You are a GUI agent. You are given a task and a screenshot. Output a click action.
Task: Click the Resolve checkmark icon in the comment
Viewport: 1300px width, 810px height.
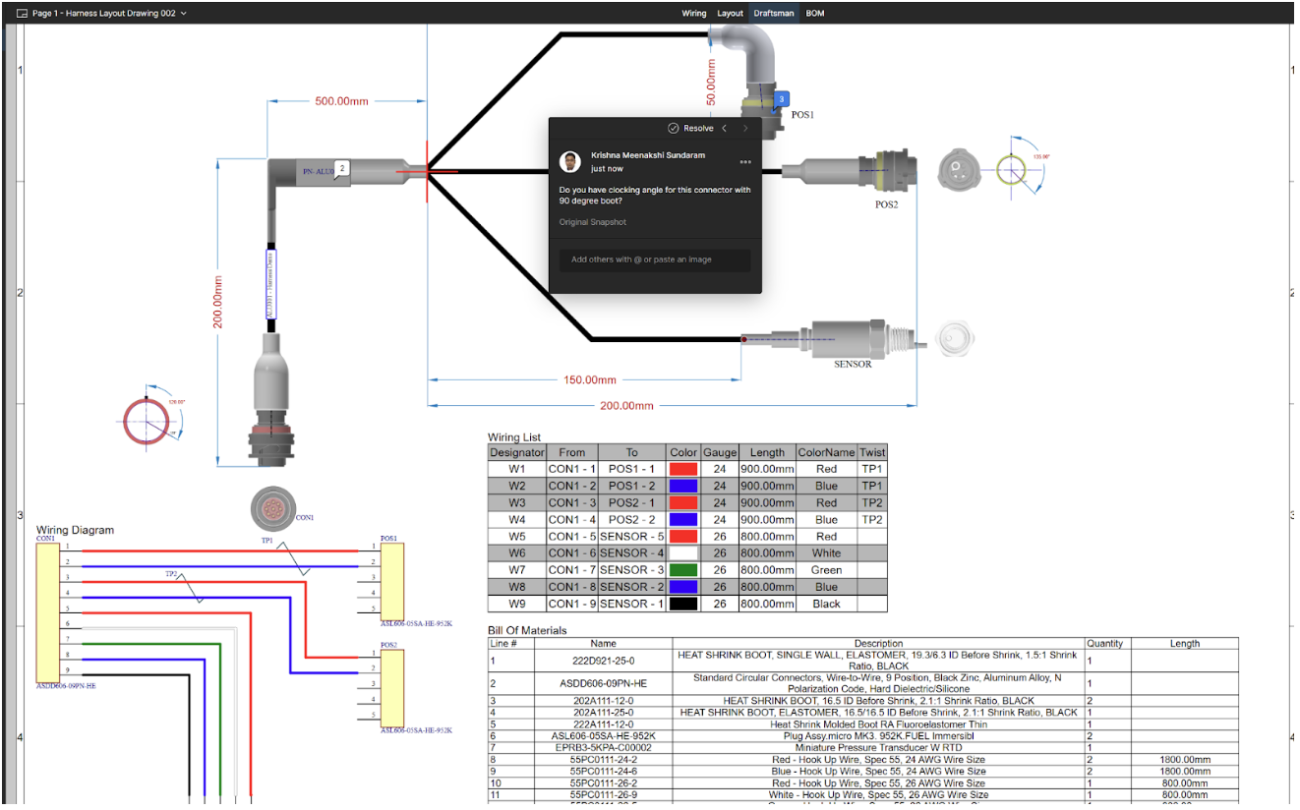(x=671, y=128)
